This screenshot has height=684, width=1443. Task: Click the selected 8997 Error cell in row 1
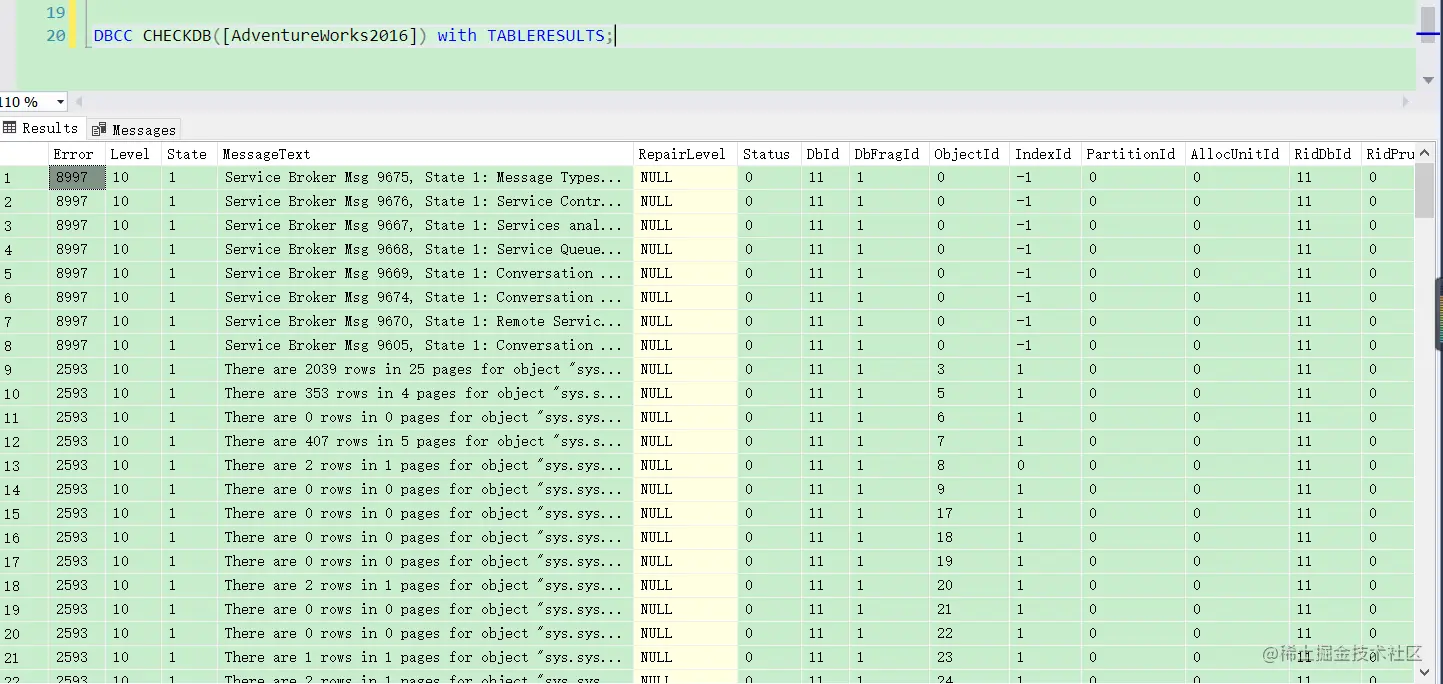pos(77,177)
